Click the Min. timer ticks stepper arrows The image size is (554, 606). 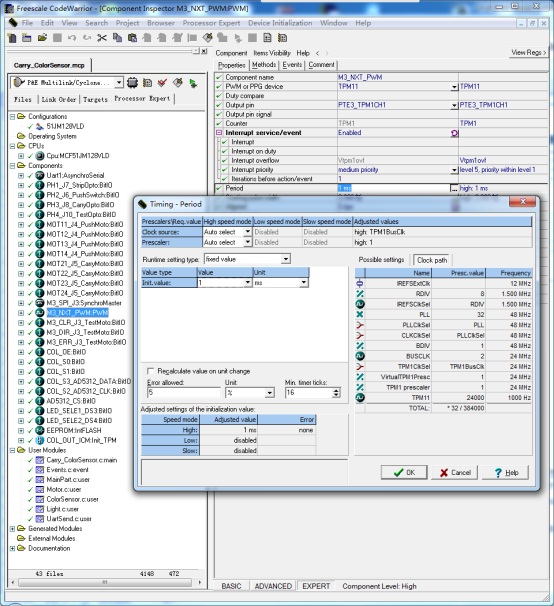(336, 393)
